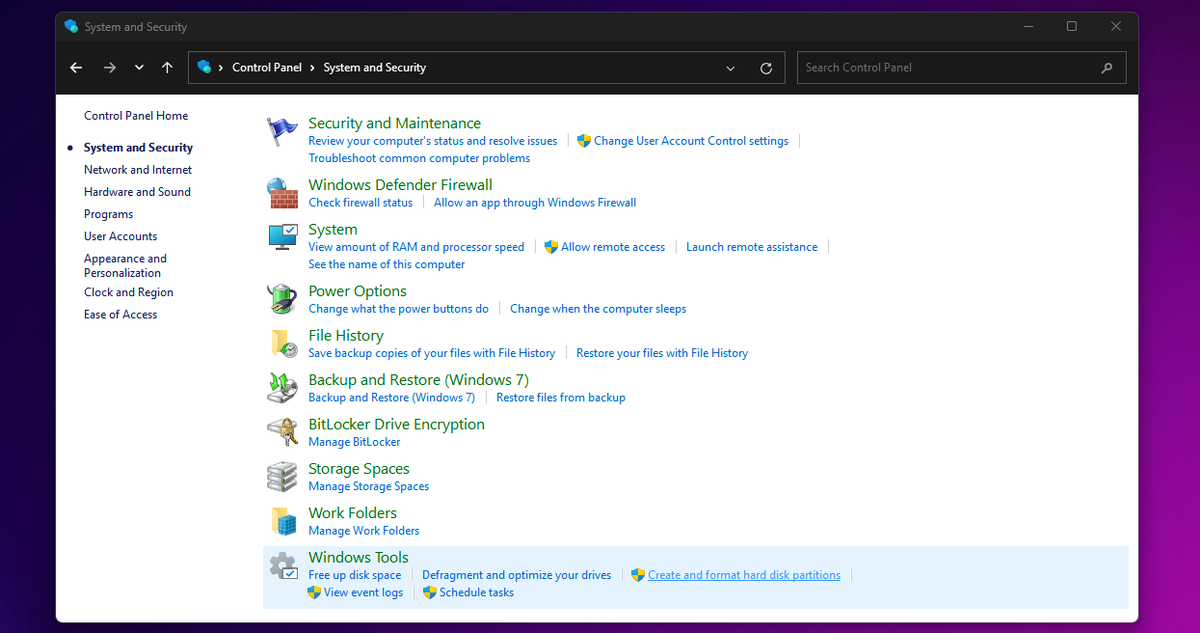Screen dimensions: 1200x633
Task: Go back with the back arrow
Action: pos(76,68)
